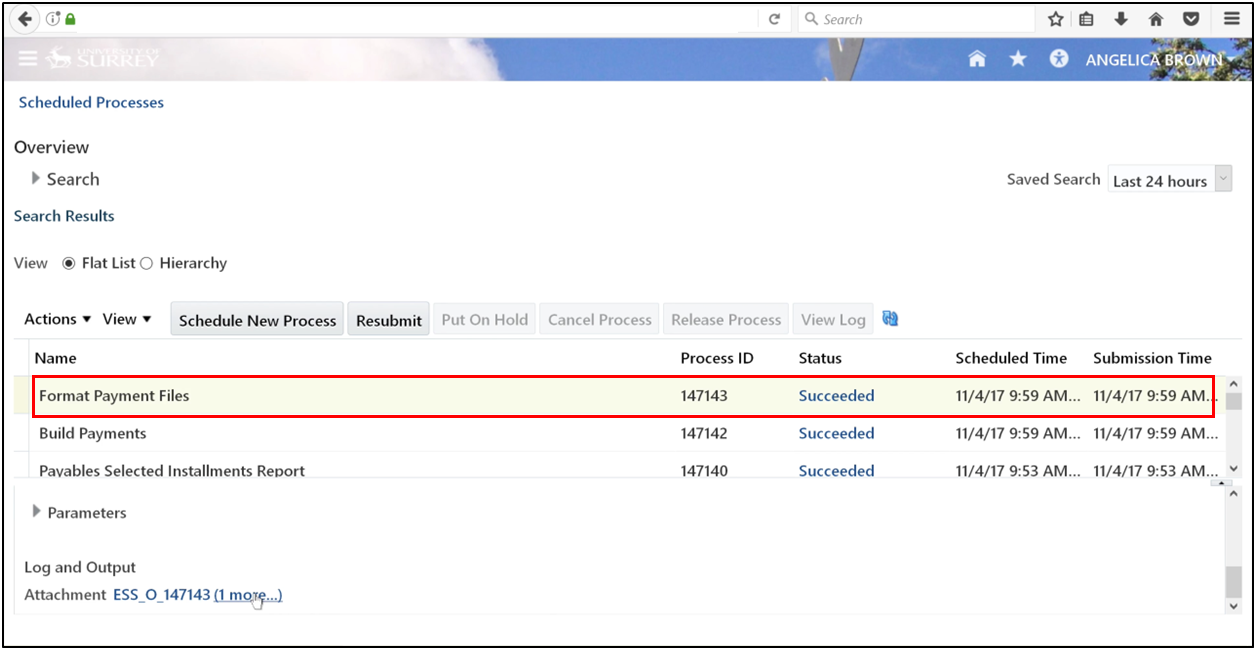Select the Flat List radio button
Screen dimensions: 1256x648
coord(68,263)
